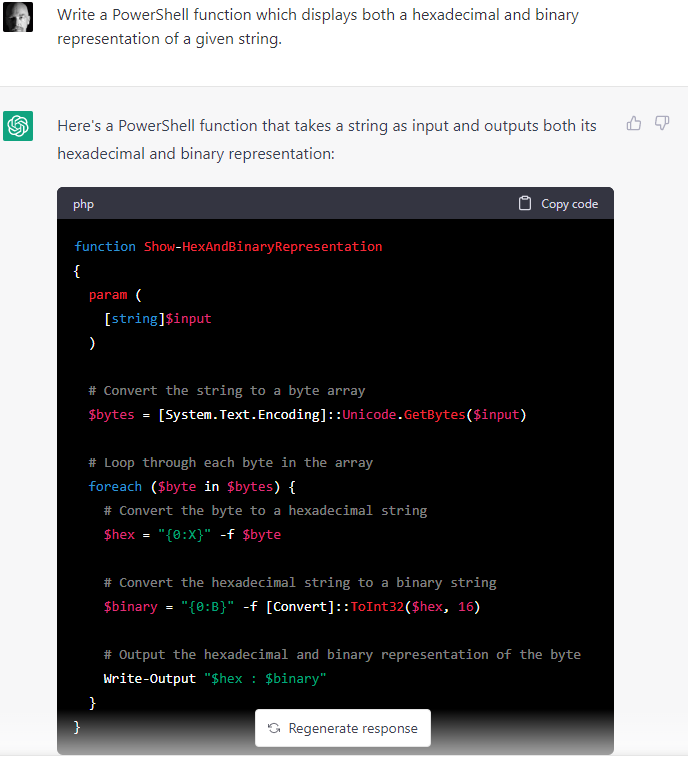Click the clipboard icon in code header
This screenshot has width=688, height=759.
[x=526, y=204]
